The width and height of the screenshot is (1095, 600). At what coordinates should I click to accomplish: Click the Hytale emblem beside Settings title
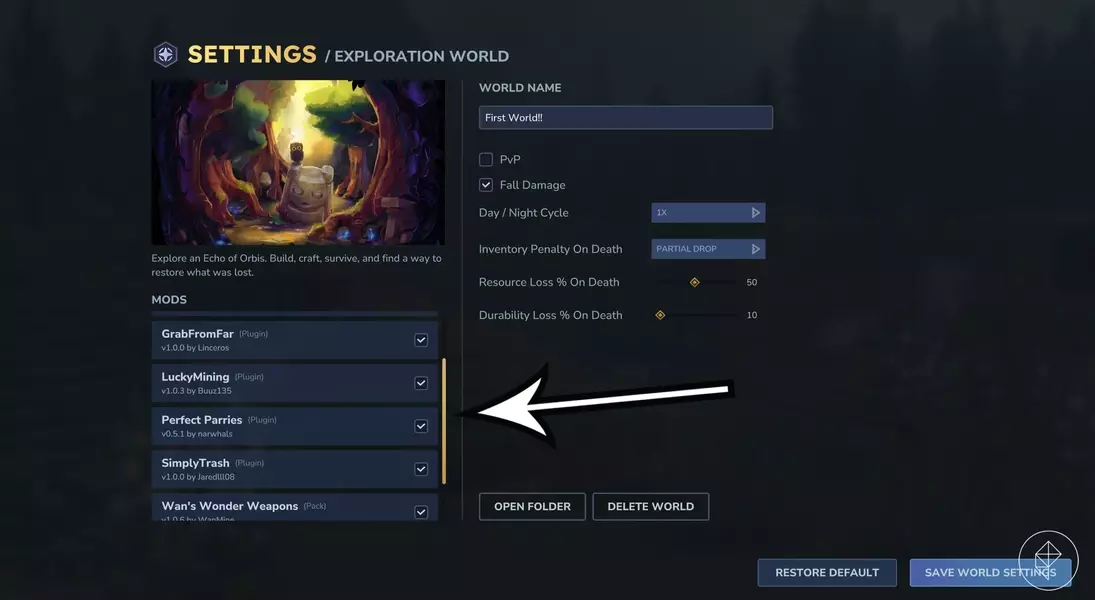[166, 54]
